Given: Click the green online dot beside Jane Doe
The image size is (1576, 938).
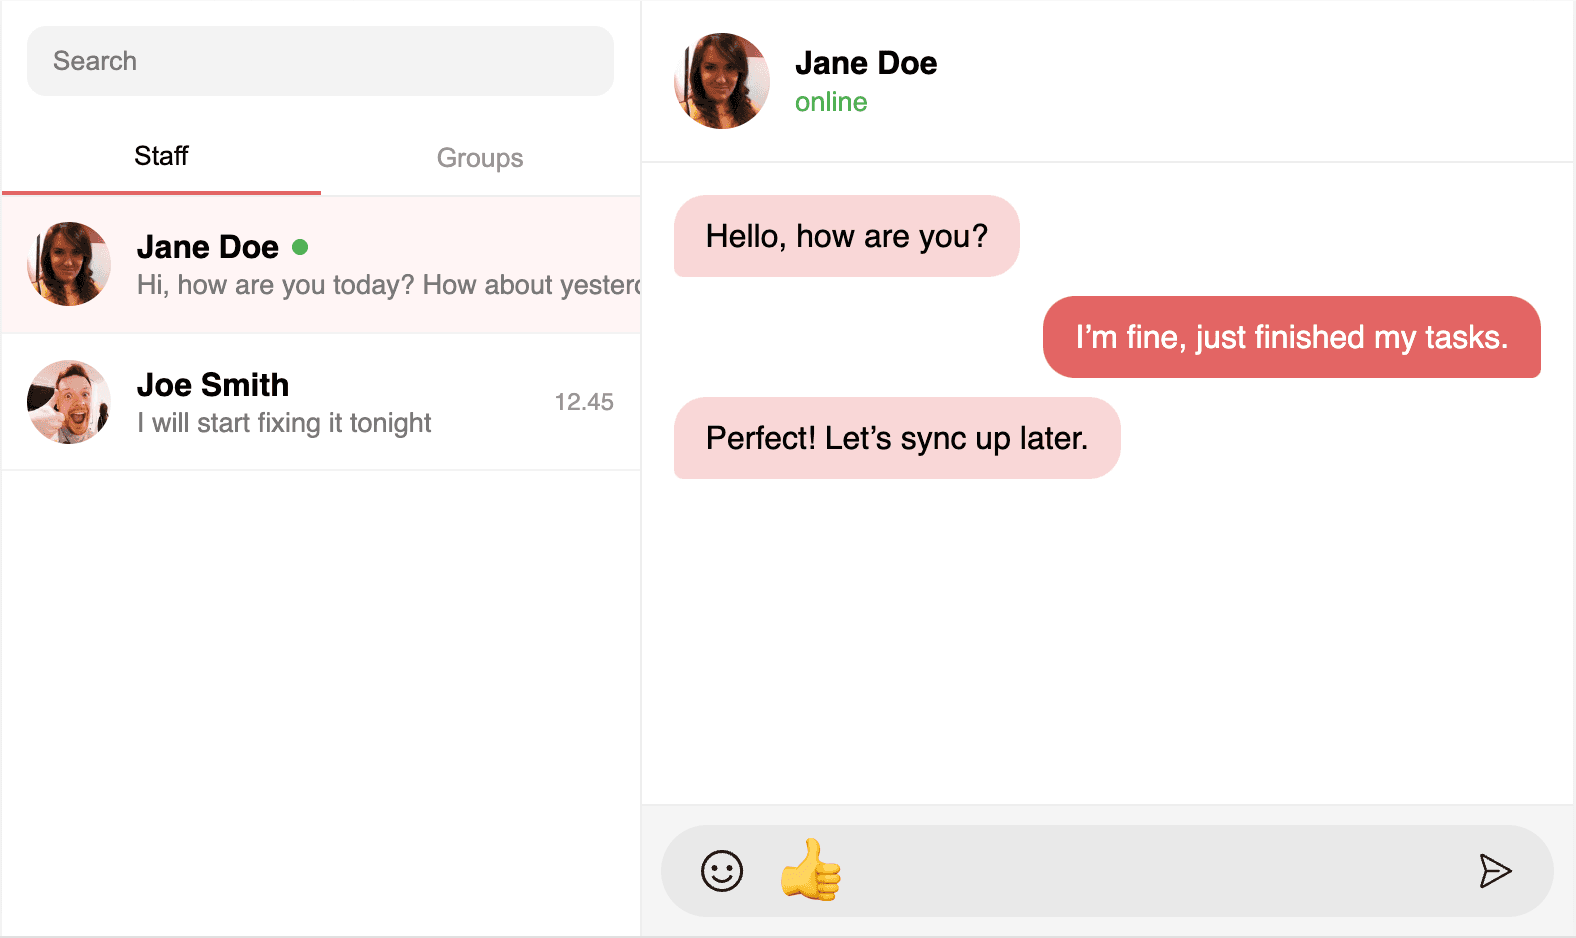Looking at the screenshot, I should point(300,247).
